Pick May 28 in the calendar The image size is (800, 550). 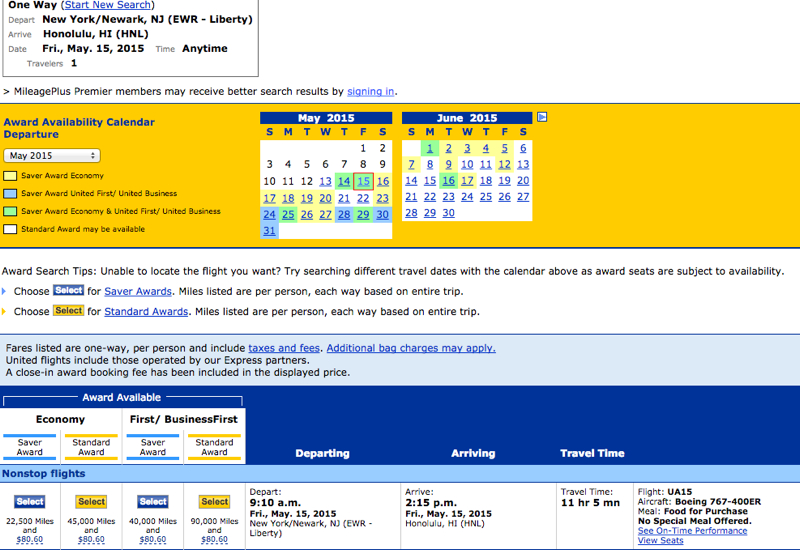pyautogui.click(x=344, y=215)
